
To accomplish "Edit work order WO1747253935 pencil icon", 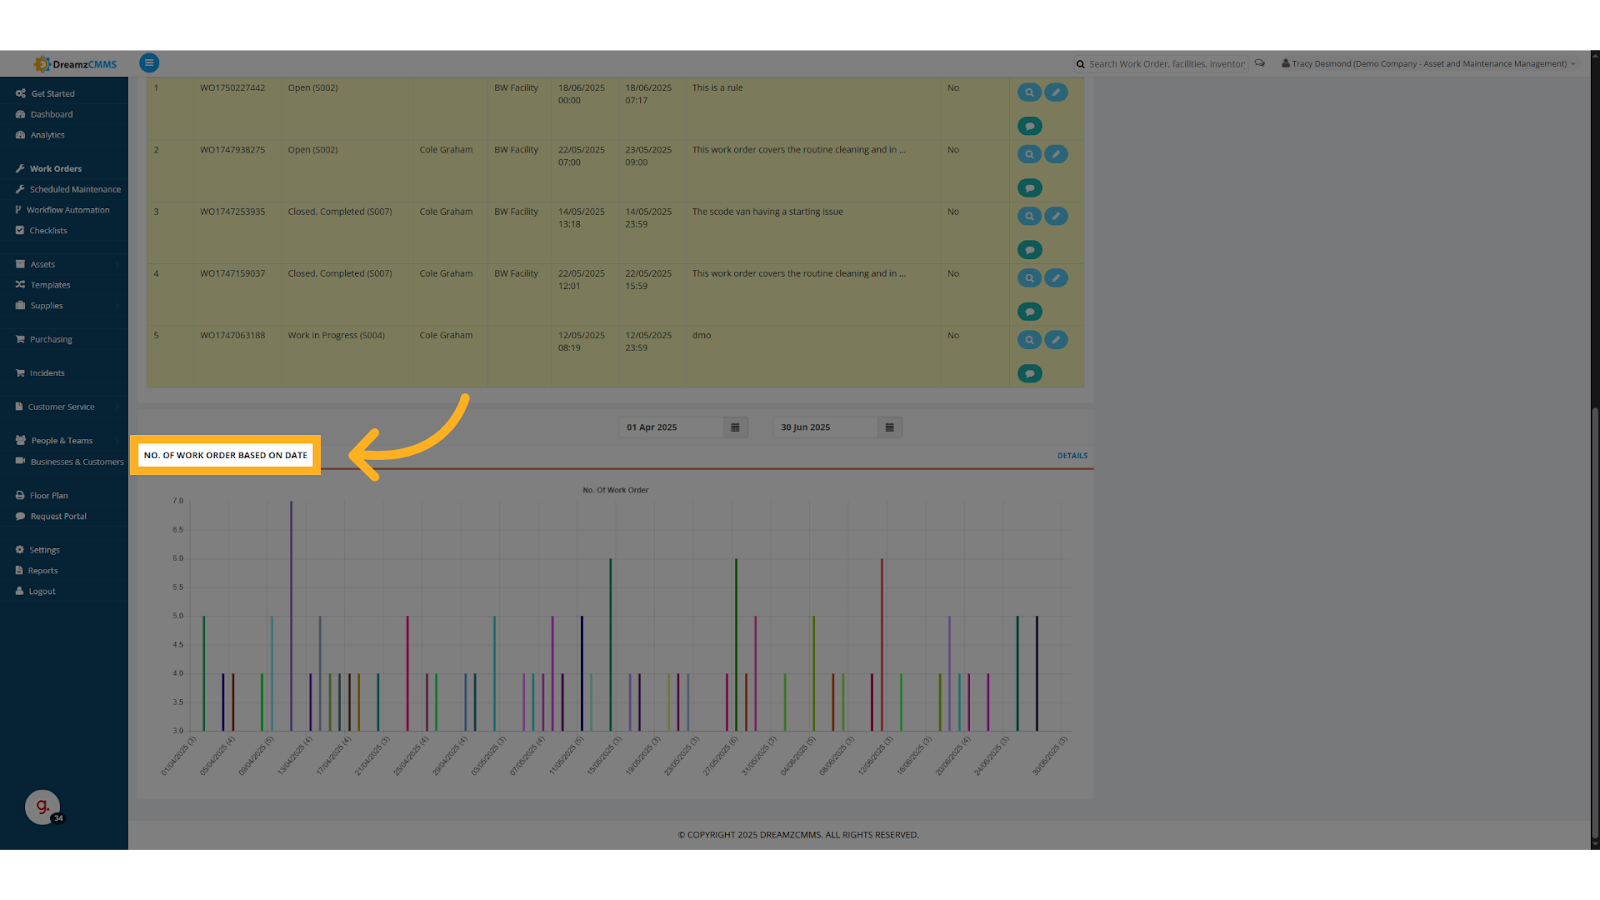I will coord(1056,216).
